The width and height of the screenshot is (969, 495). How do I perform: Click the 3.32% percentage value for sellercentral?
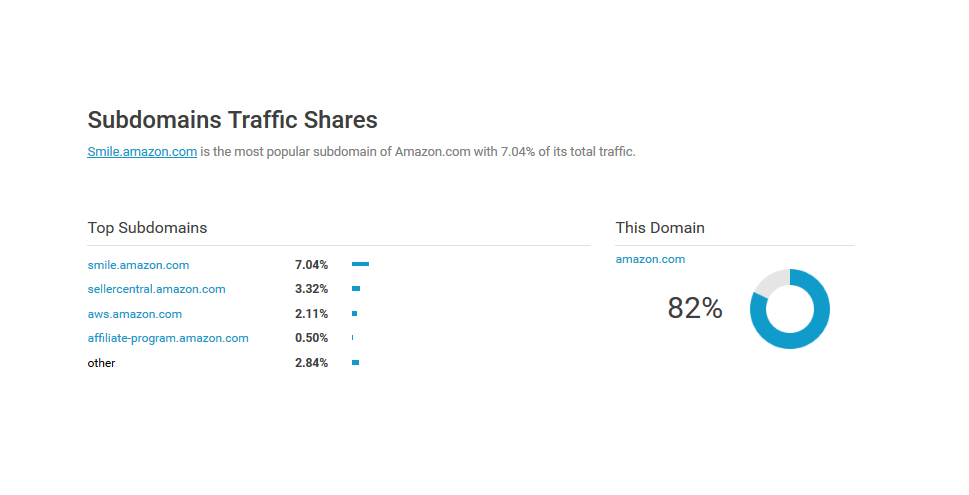click(x=311, y=289)
